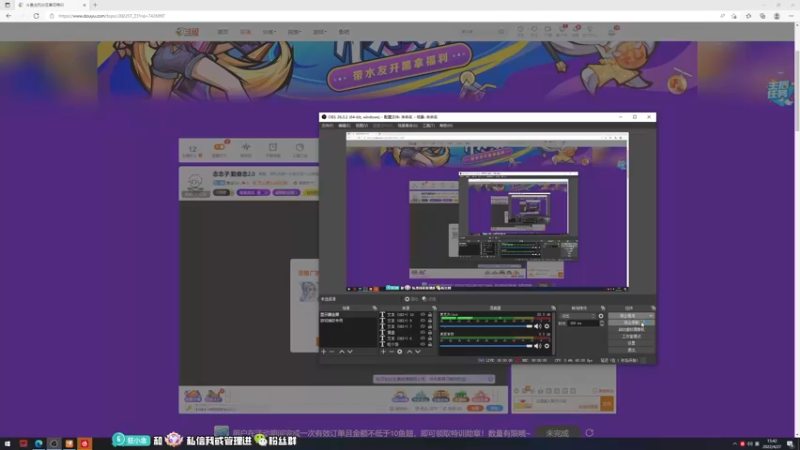This screenshot has height=450, width=800.
Task: Open Windows Start menu
Action: point(8,443)
